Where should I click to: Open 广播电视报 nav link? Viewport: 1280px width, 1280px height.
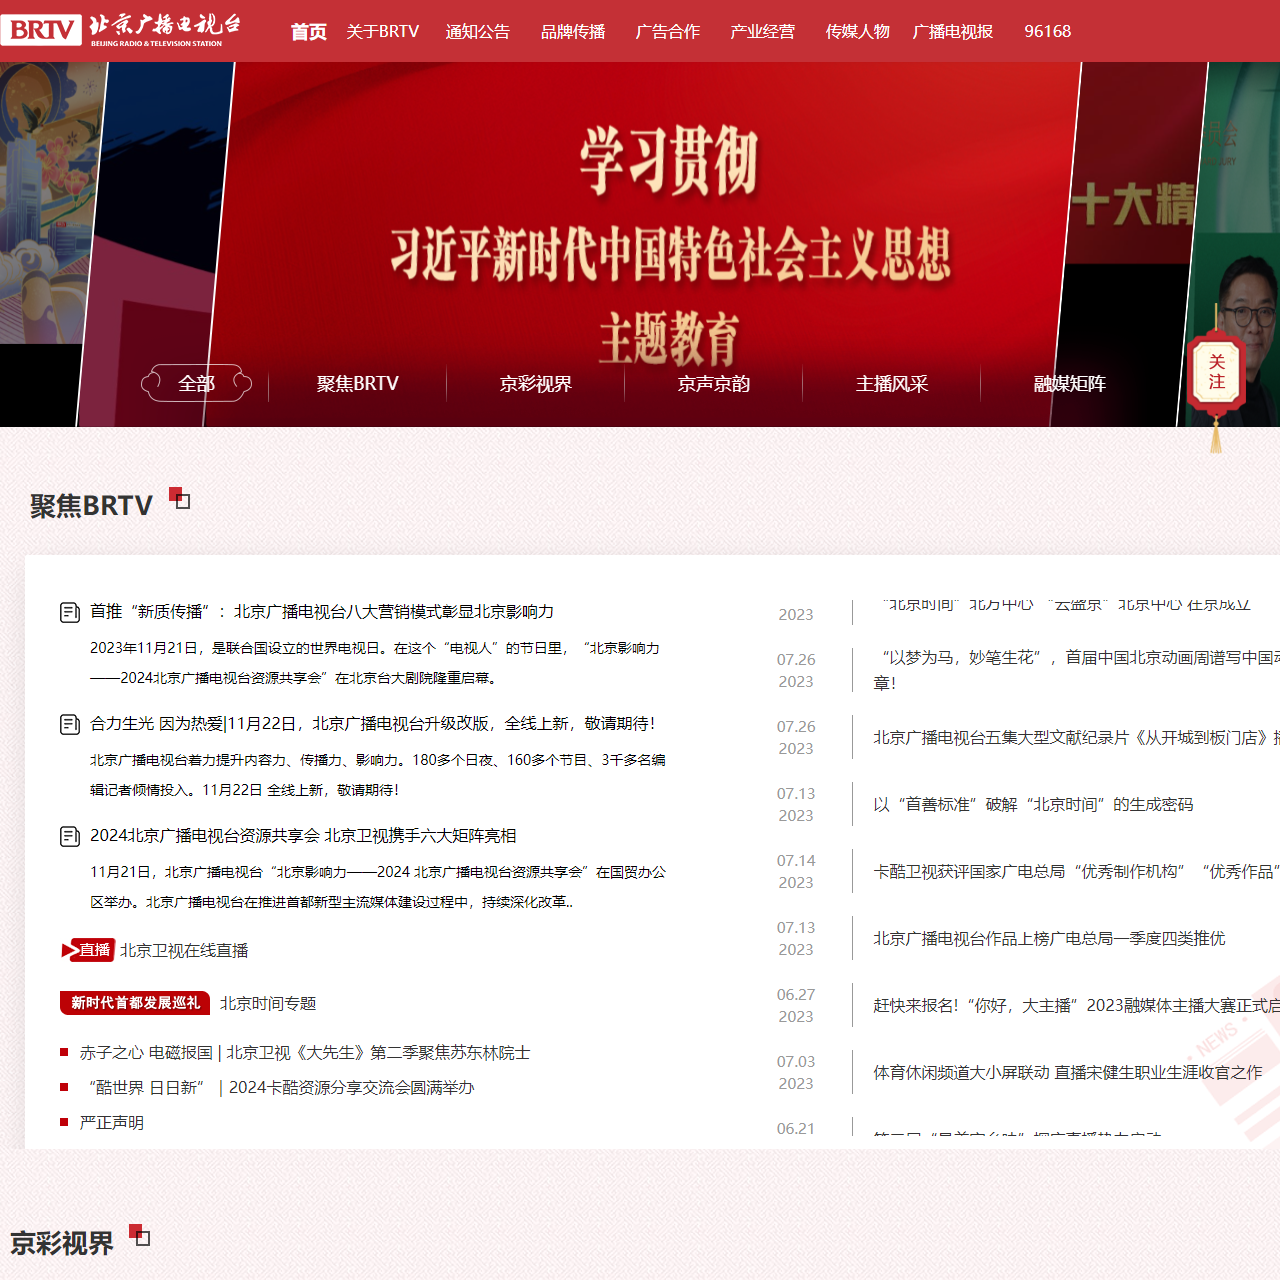coord(953,32)
